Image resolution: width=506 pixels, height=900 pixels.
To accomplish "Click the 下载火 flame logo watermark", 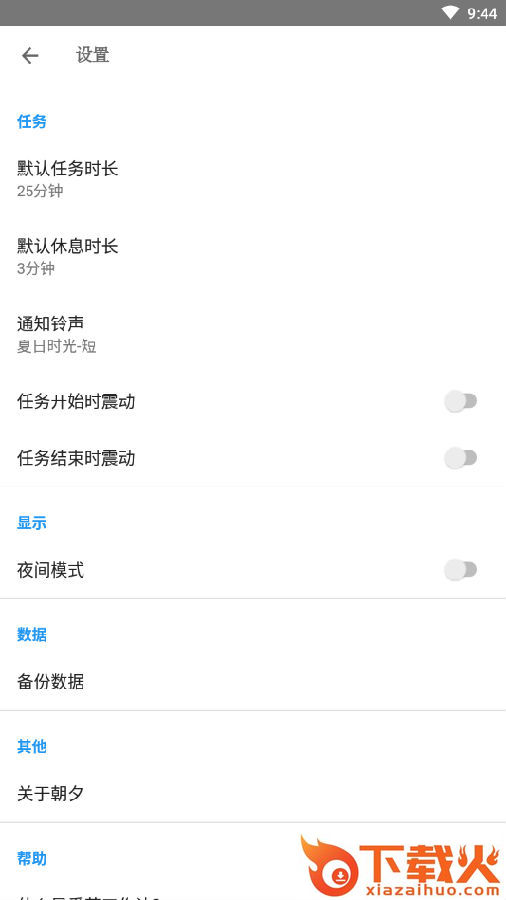I will point(401,867).
